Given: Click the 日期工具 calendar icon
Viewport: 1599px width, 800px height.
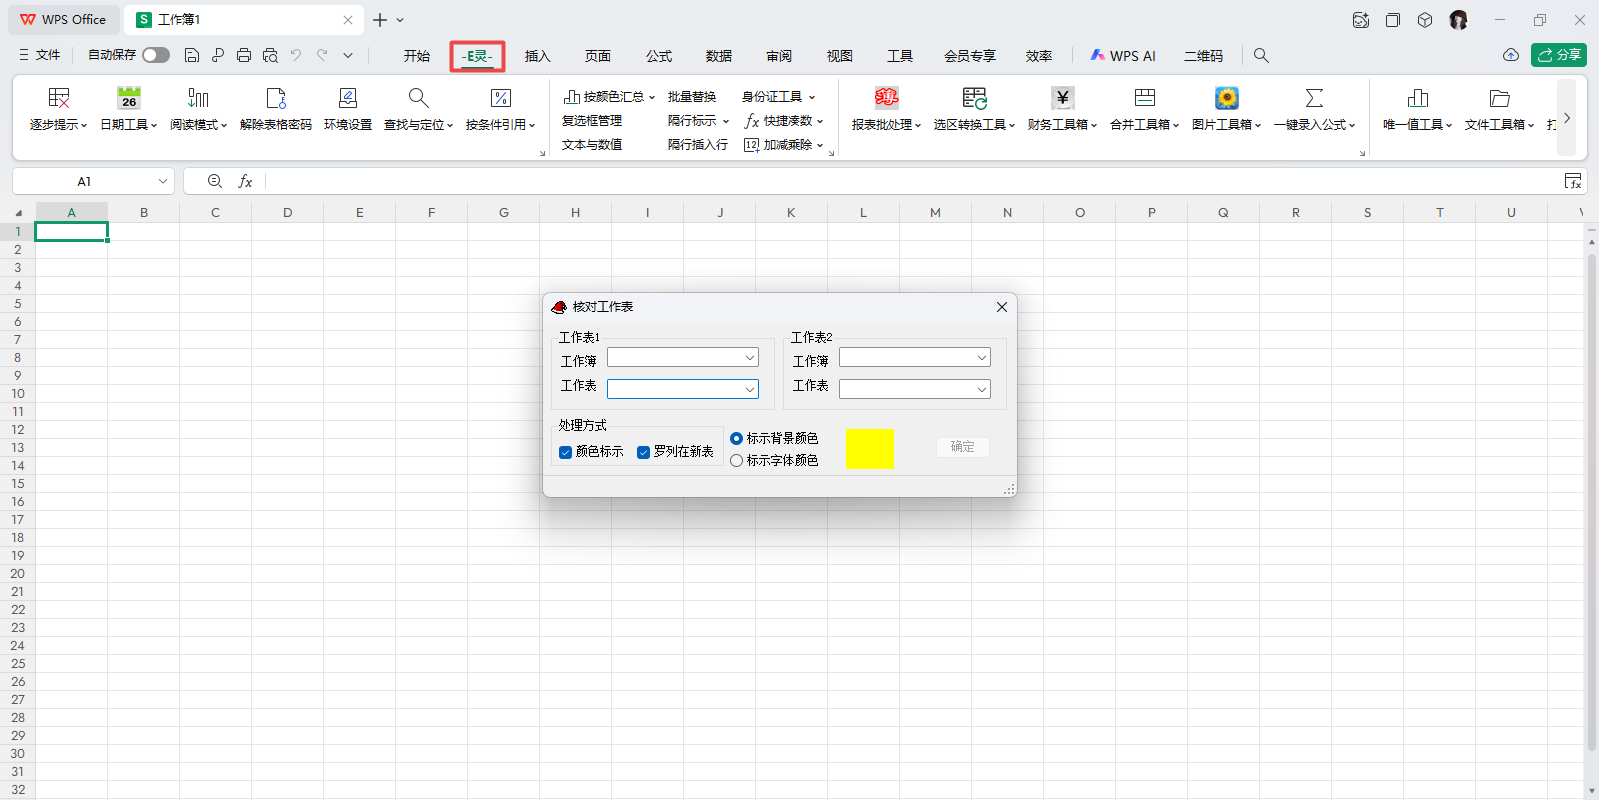Looking at the screenshot, I should pos(129,98).
